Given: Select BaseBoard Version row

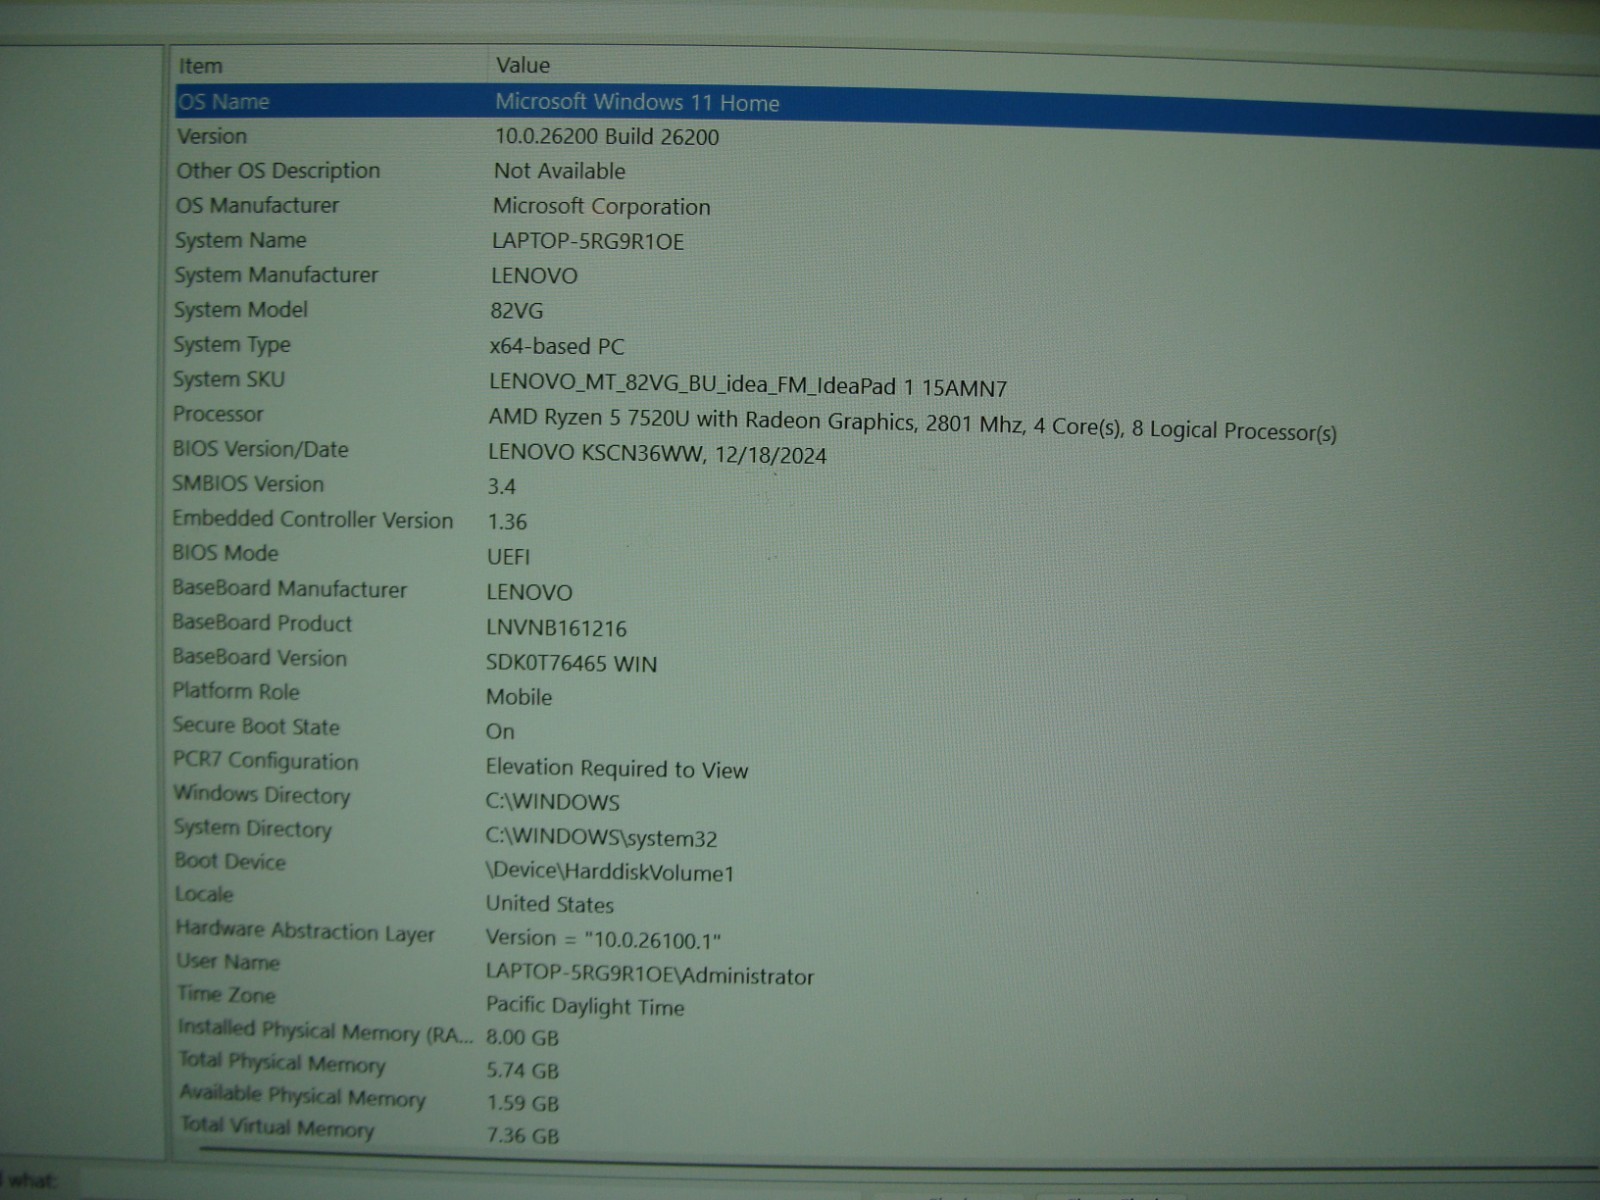Looking at the screenshot, I should coord(259,657).
